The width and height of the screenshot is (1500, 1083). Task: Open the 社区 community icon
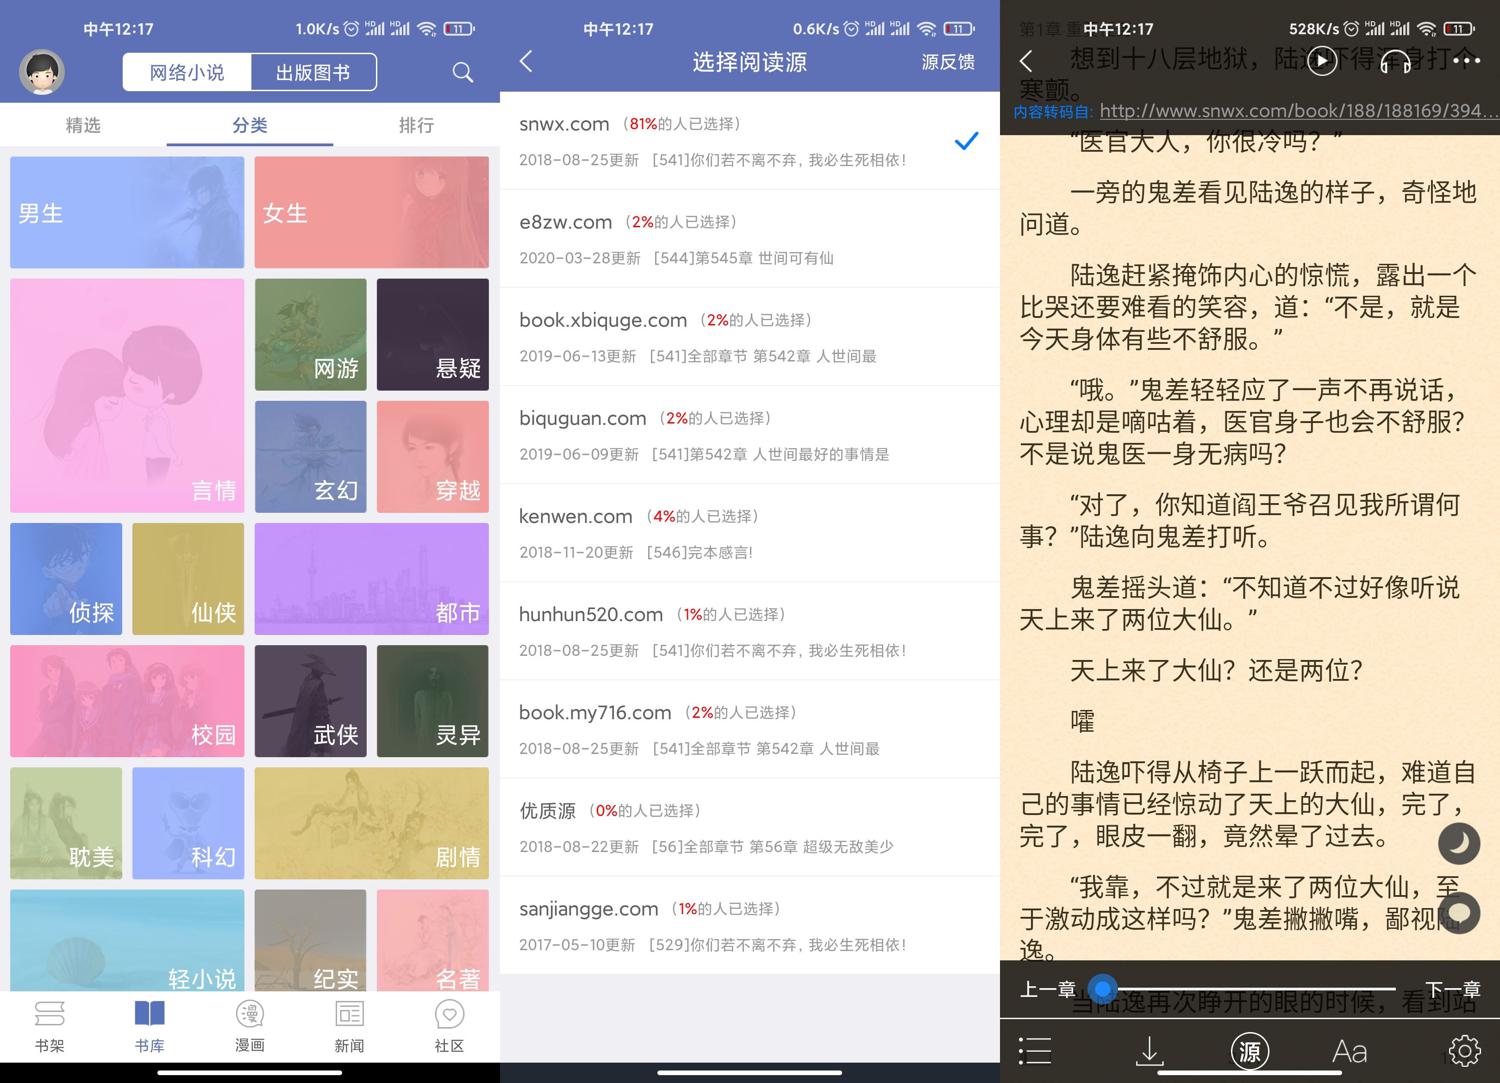449,1025
